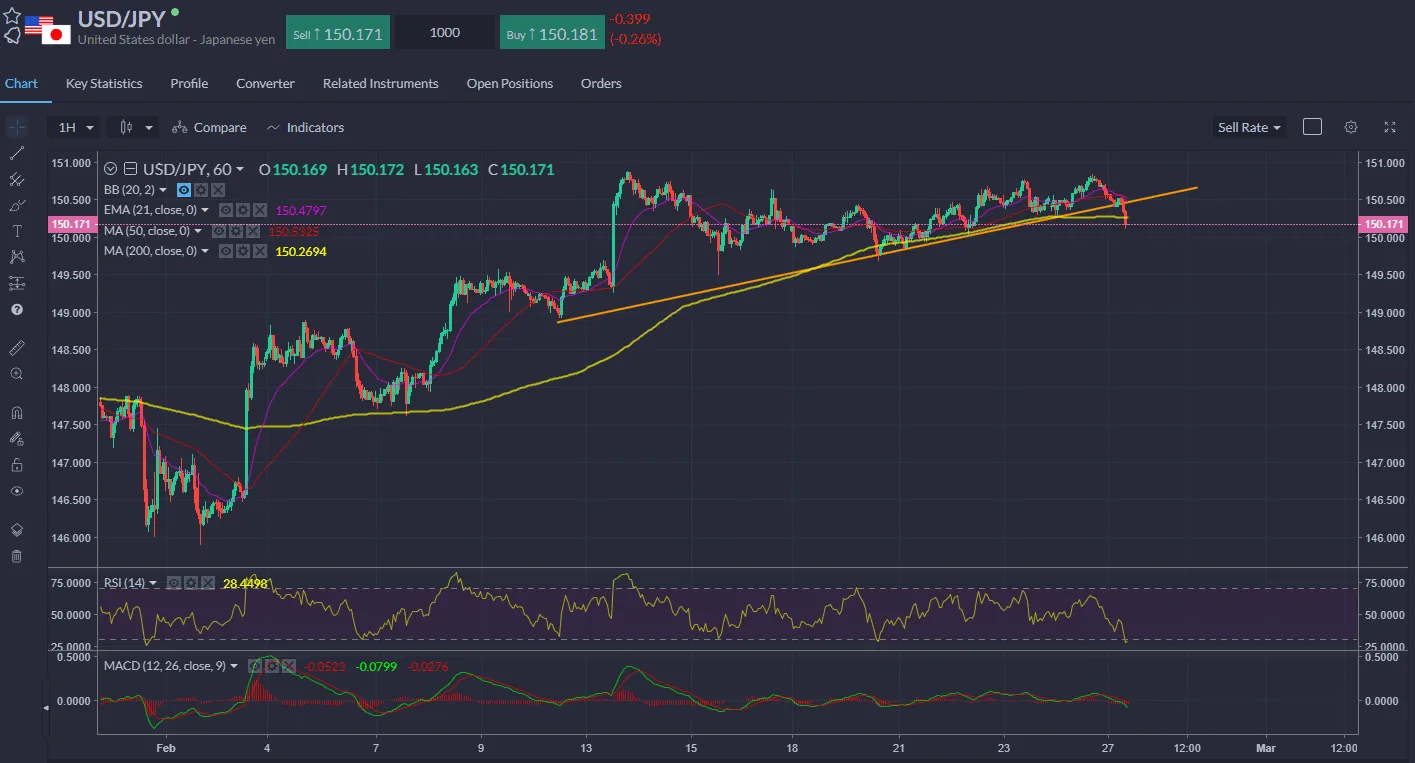1415x763 pixels.
Task: Open the Open Positions tab
Action: pos(510,84)
